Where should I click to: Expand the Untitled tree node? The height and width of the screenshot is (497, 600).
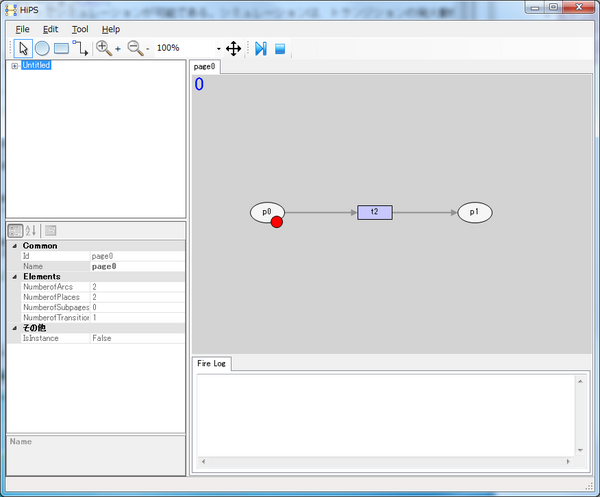pos(15,66)
